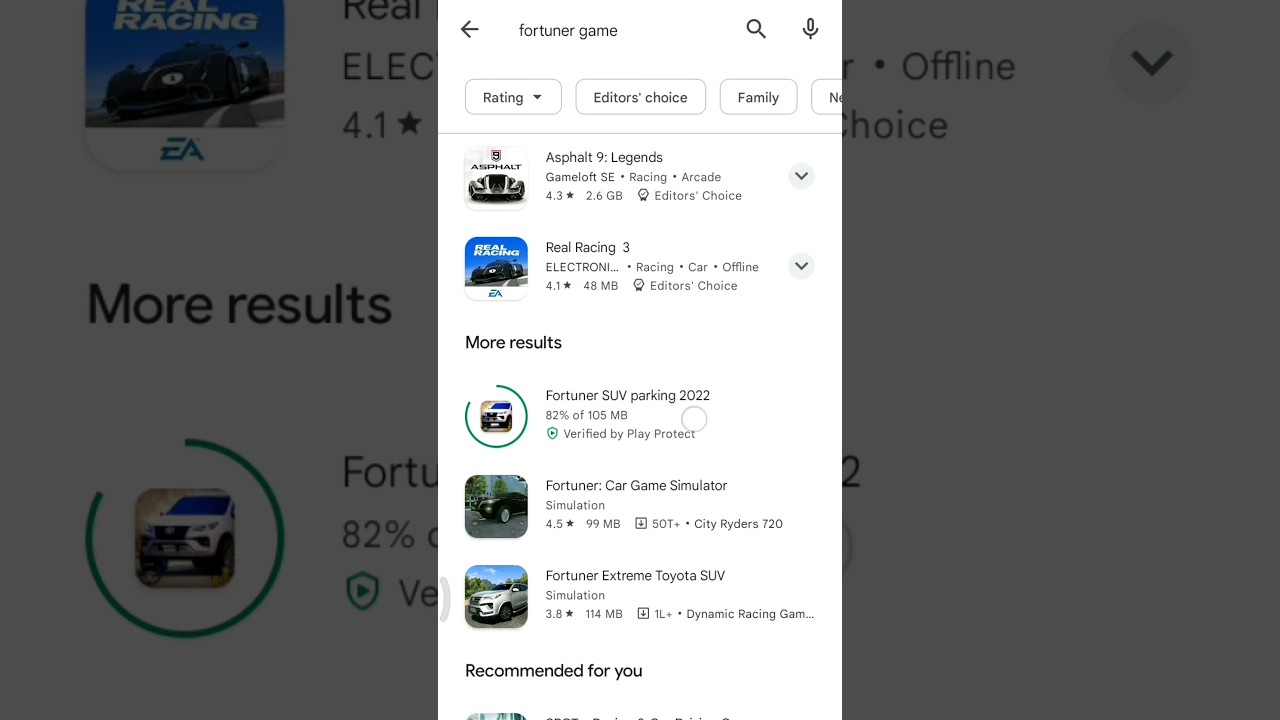
Task: Open the Rating dropdown filter
Action: 513,97
